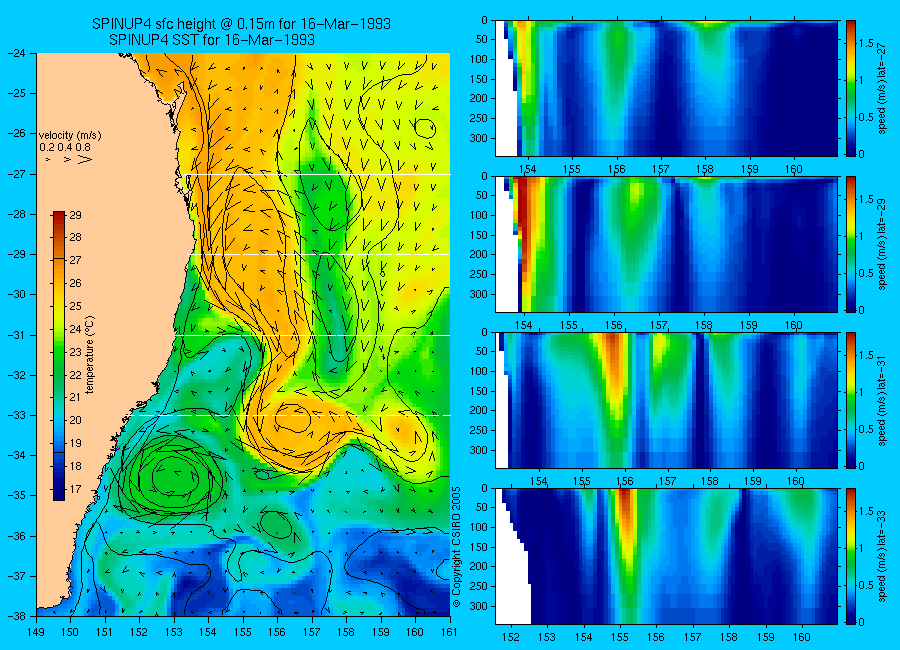Click the "300" depth label on the lat=-27 panel
Image resolution: width=900 pixels, height=650 pixels.
tap(479, 138)
